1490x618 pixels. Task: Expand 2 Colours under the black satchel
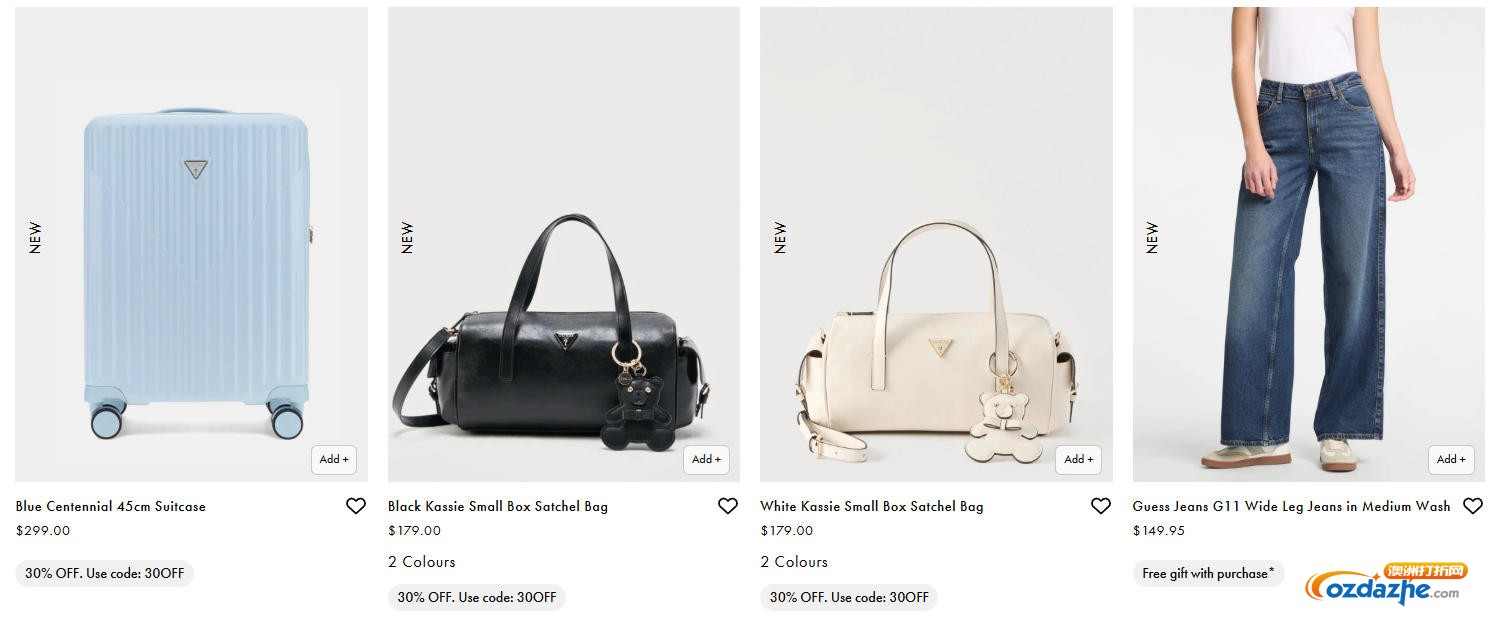point(422,562)
